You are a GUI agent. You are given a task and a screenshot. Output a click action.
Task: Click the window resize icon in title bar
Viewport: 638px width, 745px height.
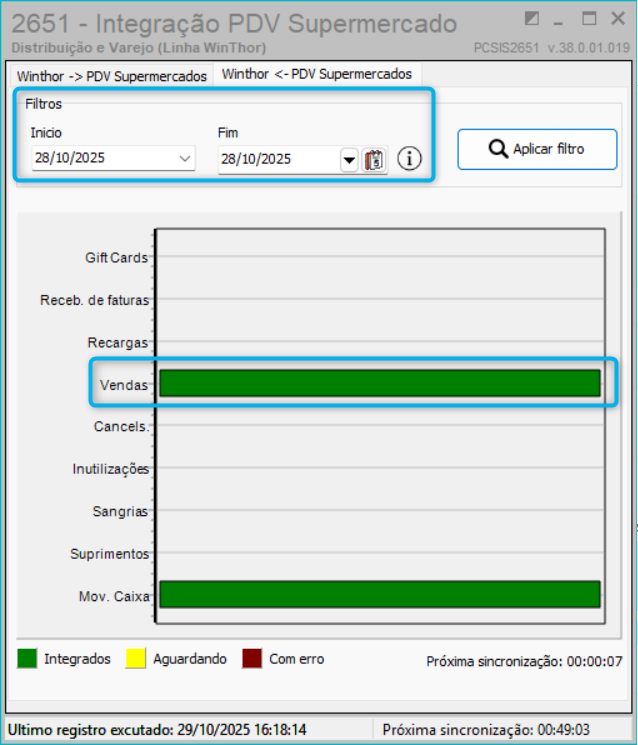tap(531, 19)
